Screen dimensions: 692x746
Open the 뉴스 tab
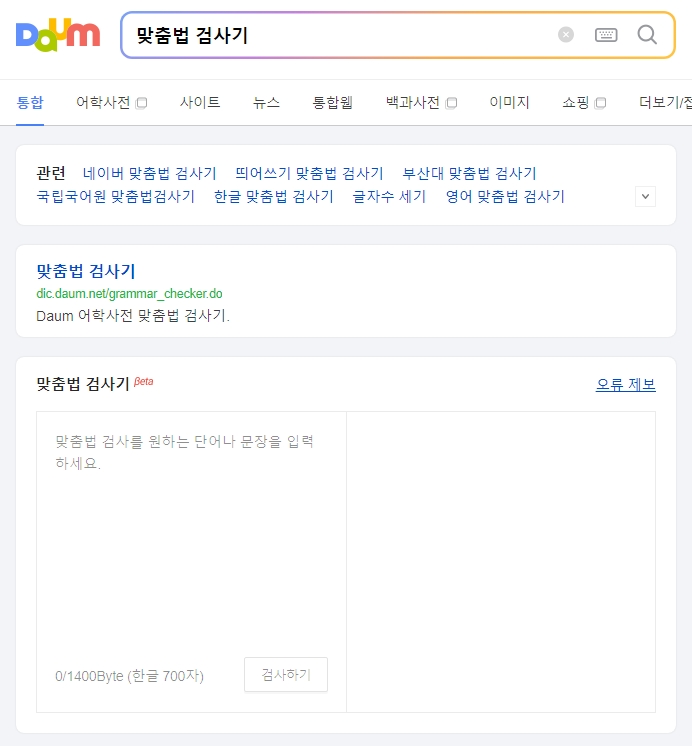(266, 102)
